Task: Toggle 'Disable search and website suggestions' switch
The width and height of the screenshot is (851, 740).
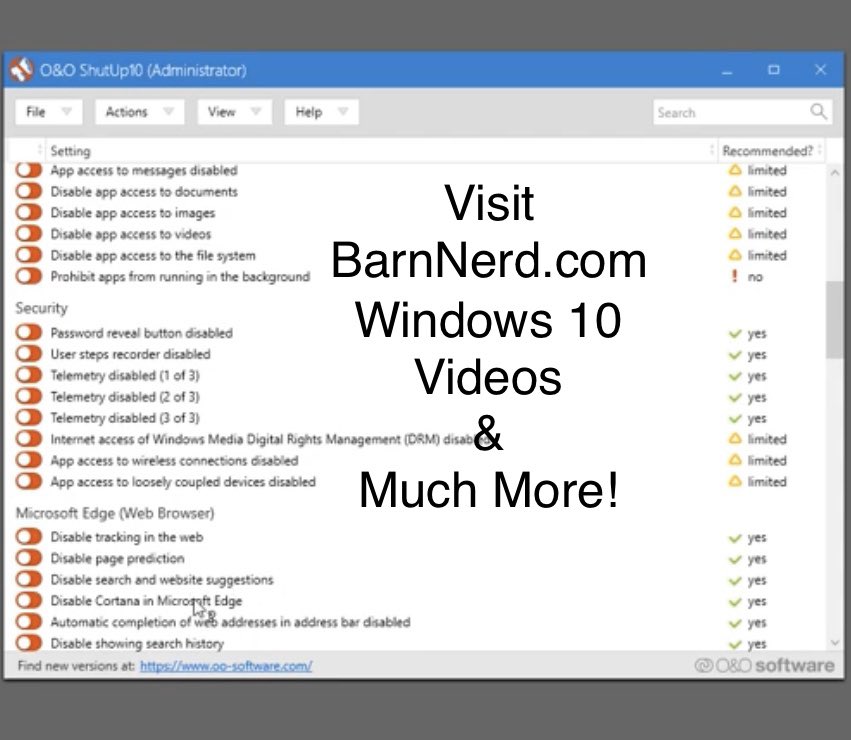Action: [x=29, y=579]
